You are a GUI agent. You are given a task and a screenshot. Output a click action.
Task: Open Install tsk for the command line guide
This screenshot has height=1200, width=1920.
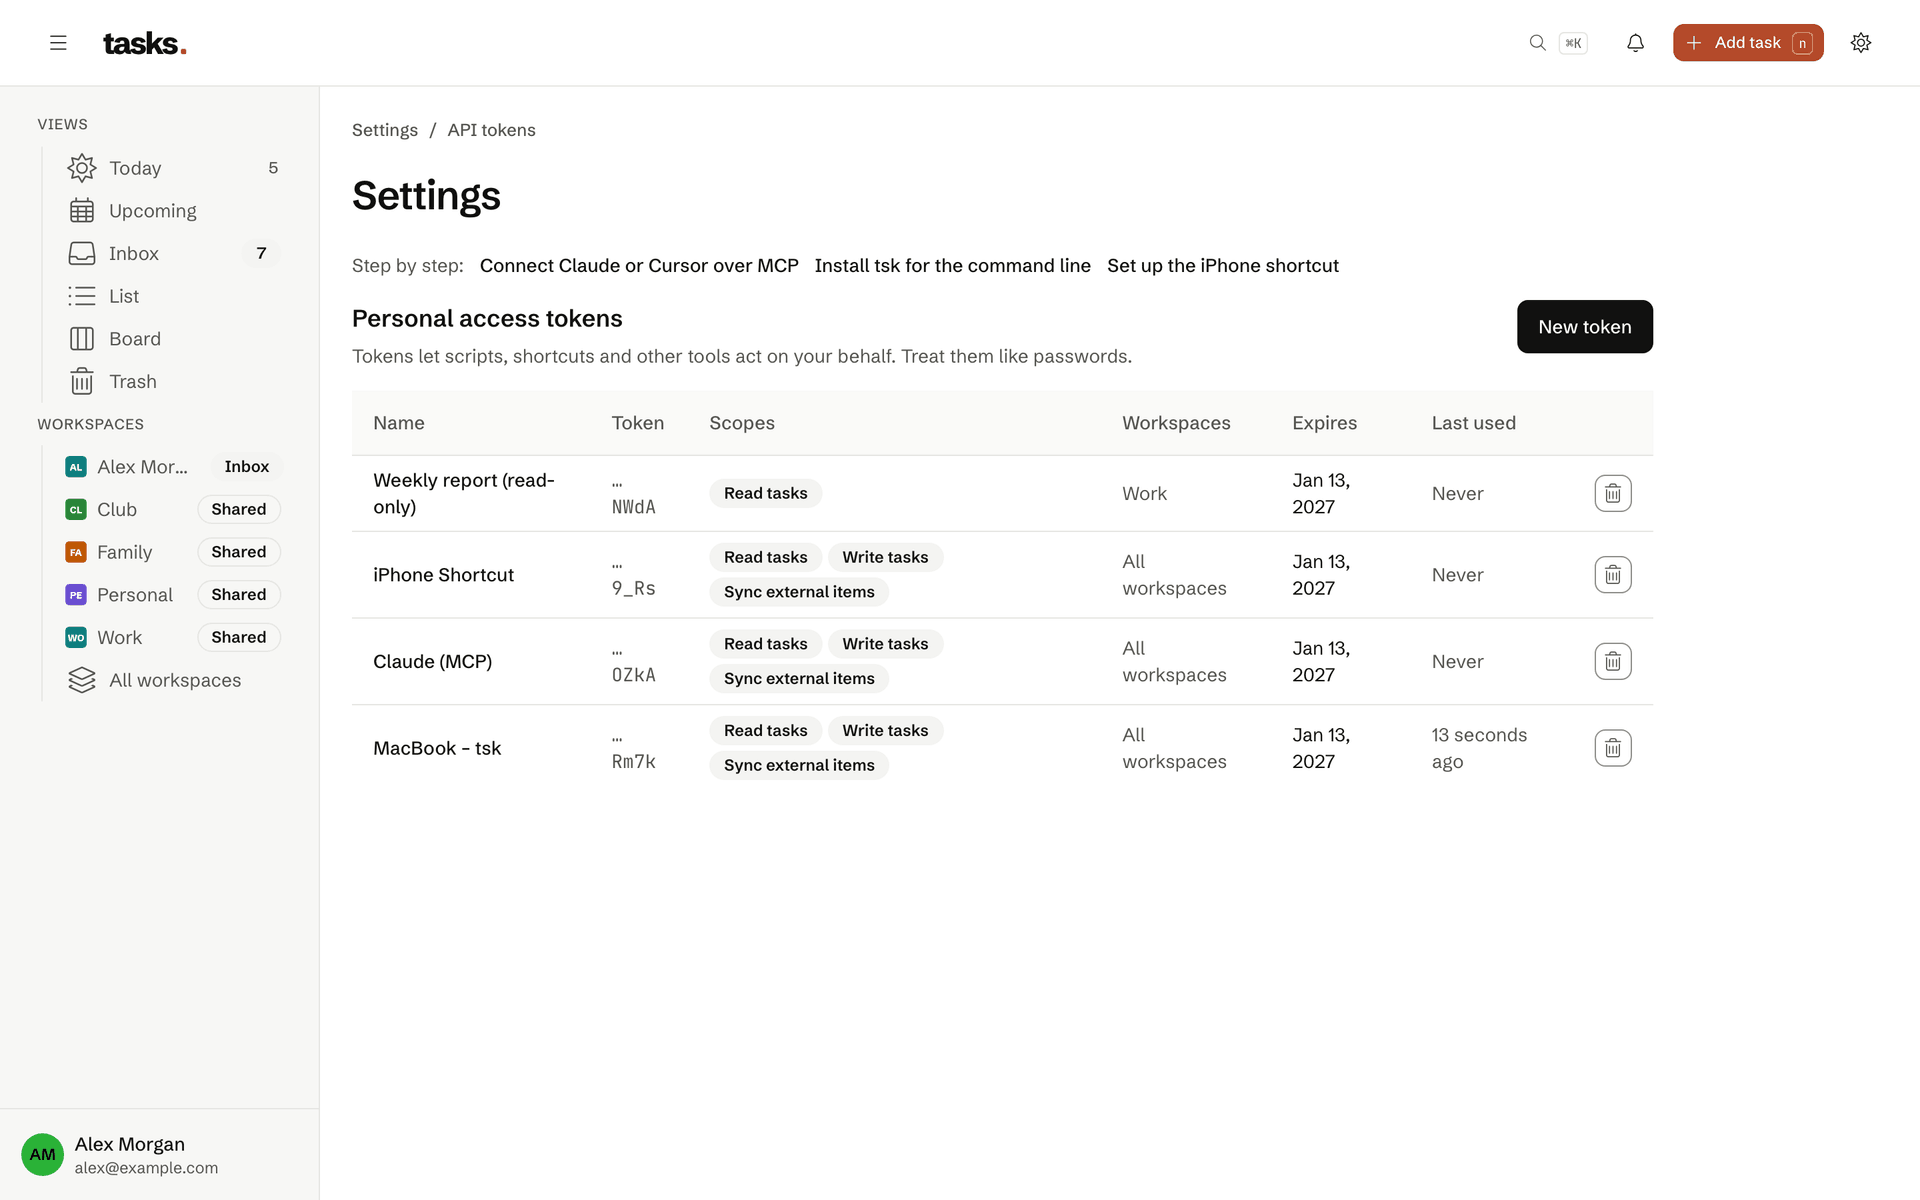pyautogui.click(x=952, y=266)
